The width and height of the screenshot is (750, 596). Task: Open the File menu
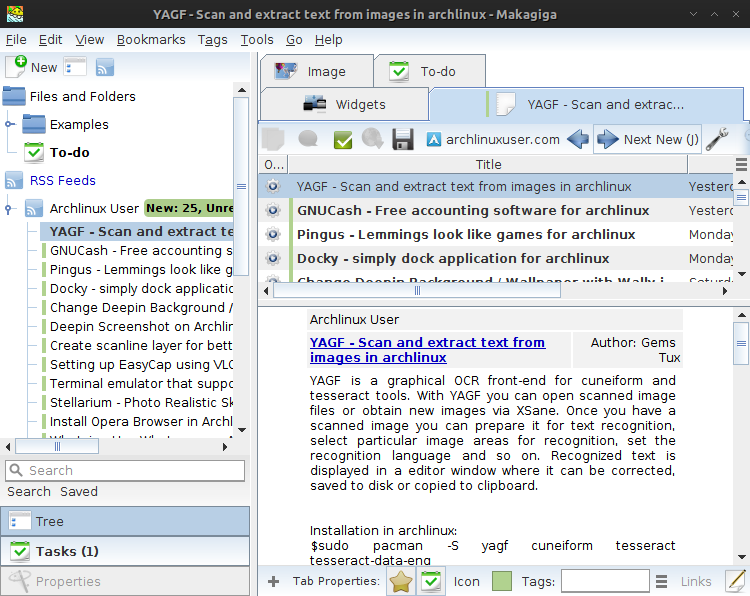[x=16, y=40]
